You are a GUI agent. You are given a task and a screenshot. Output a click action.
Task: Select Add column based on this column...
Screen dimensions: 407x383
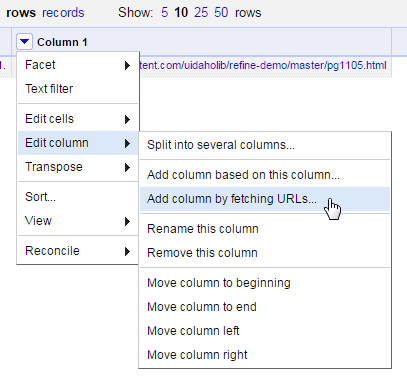tap(265, 175)
